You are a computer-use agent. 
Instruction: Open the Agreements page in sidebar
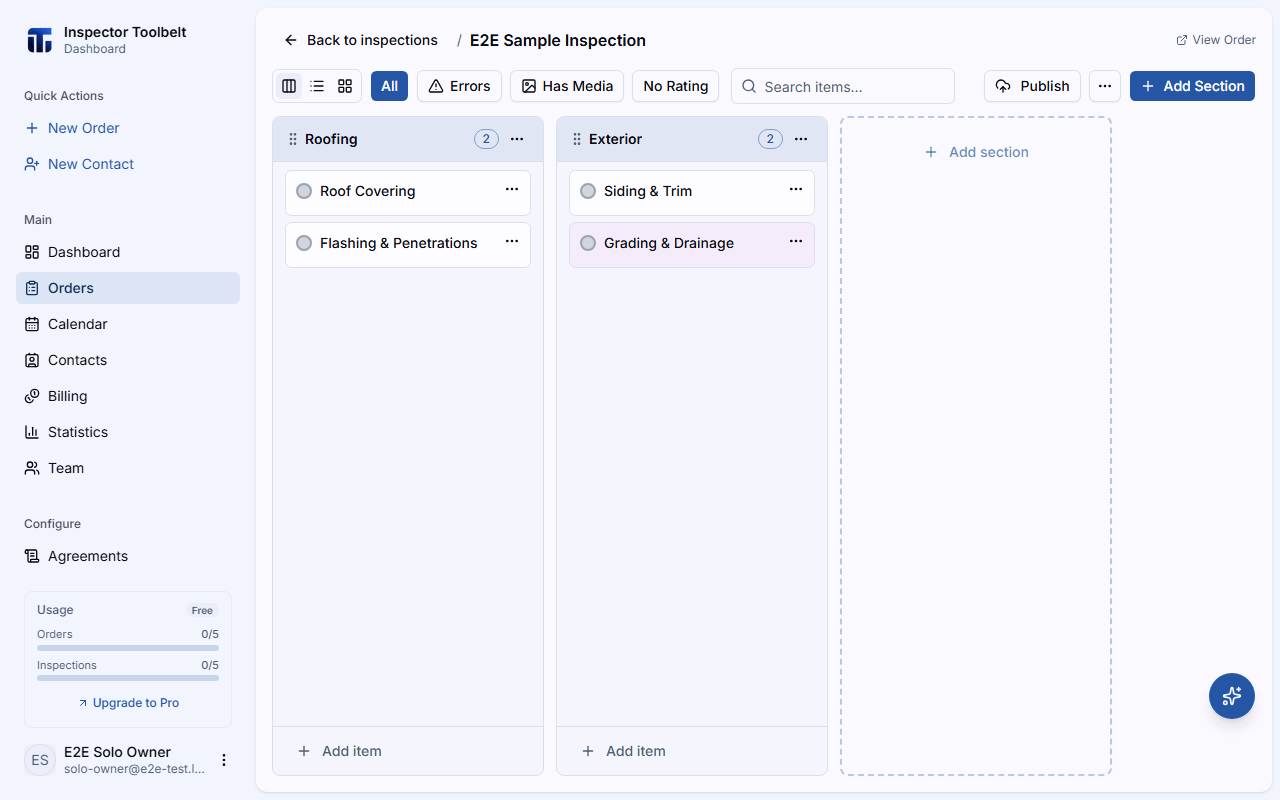tap(128, 556)
